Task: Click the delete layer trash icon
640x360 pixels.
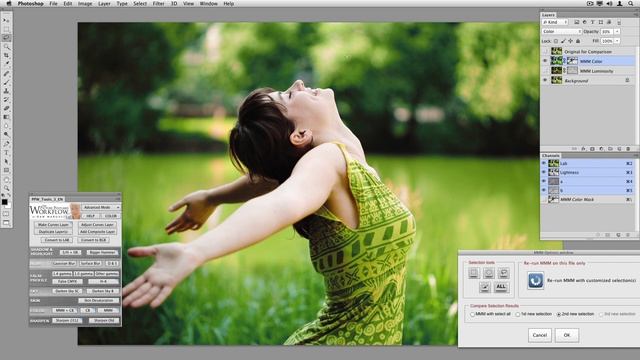Action: coord(628,149)
